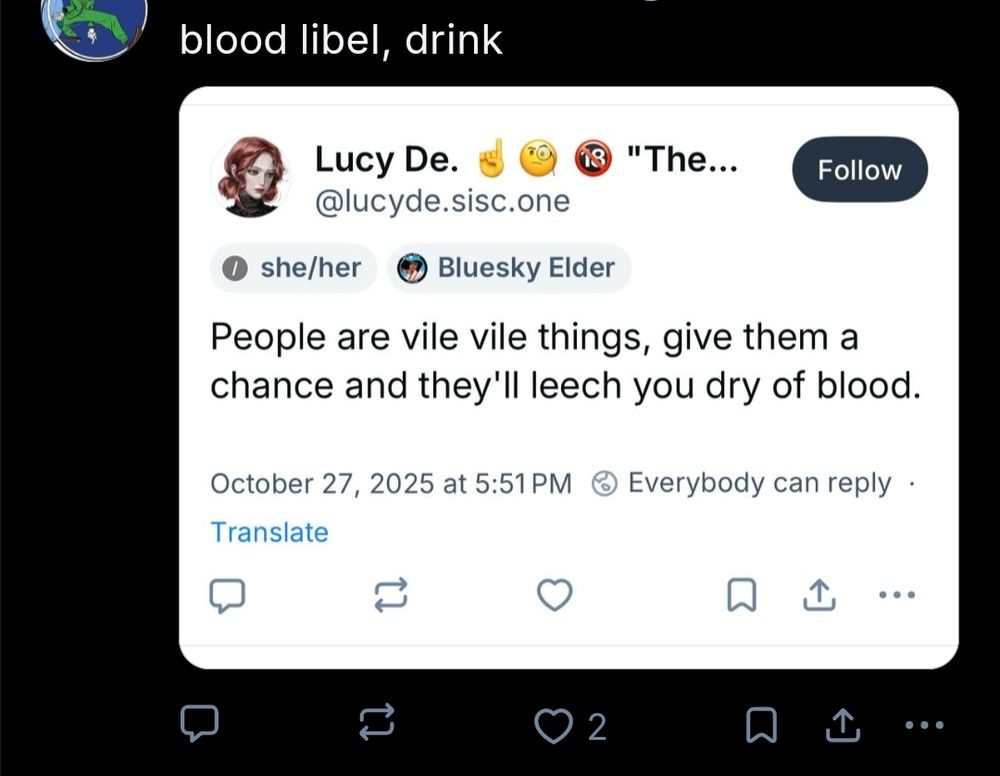Follow Lucy De. via the Follow button
The width and height of the screenshot is (1000, 776).
[x=859, y=169]
